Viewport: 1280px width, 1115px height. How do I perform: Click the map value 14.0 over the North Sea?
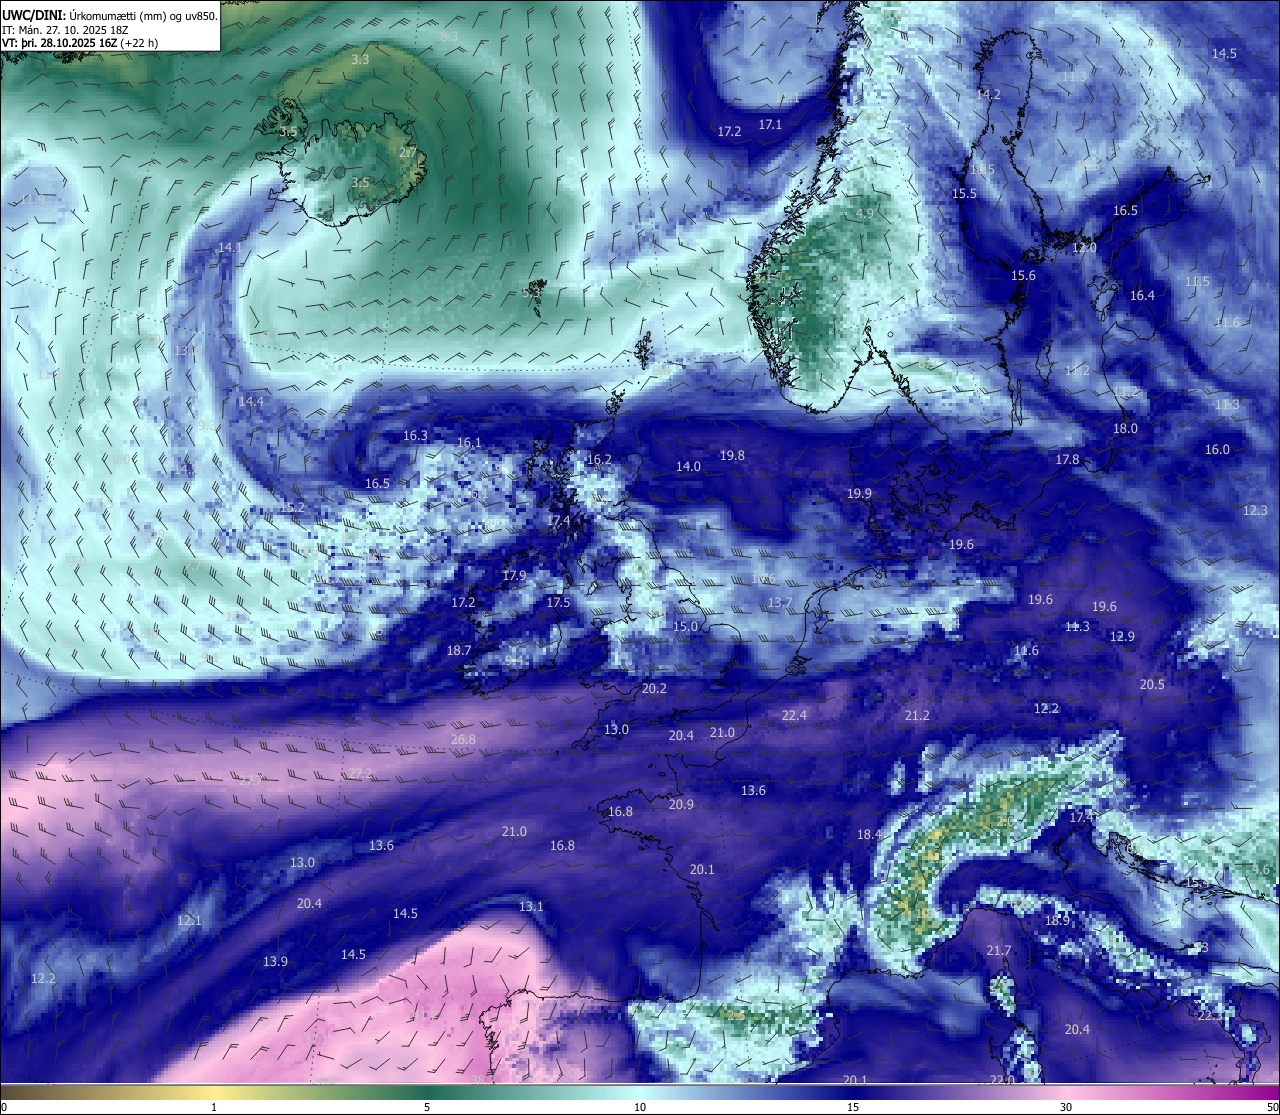click(688, 467)
